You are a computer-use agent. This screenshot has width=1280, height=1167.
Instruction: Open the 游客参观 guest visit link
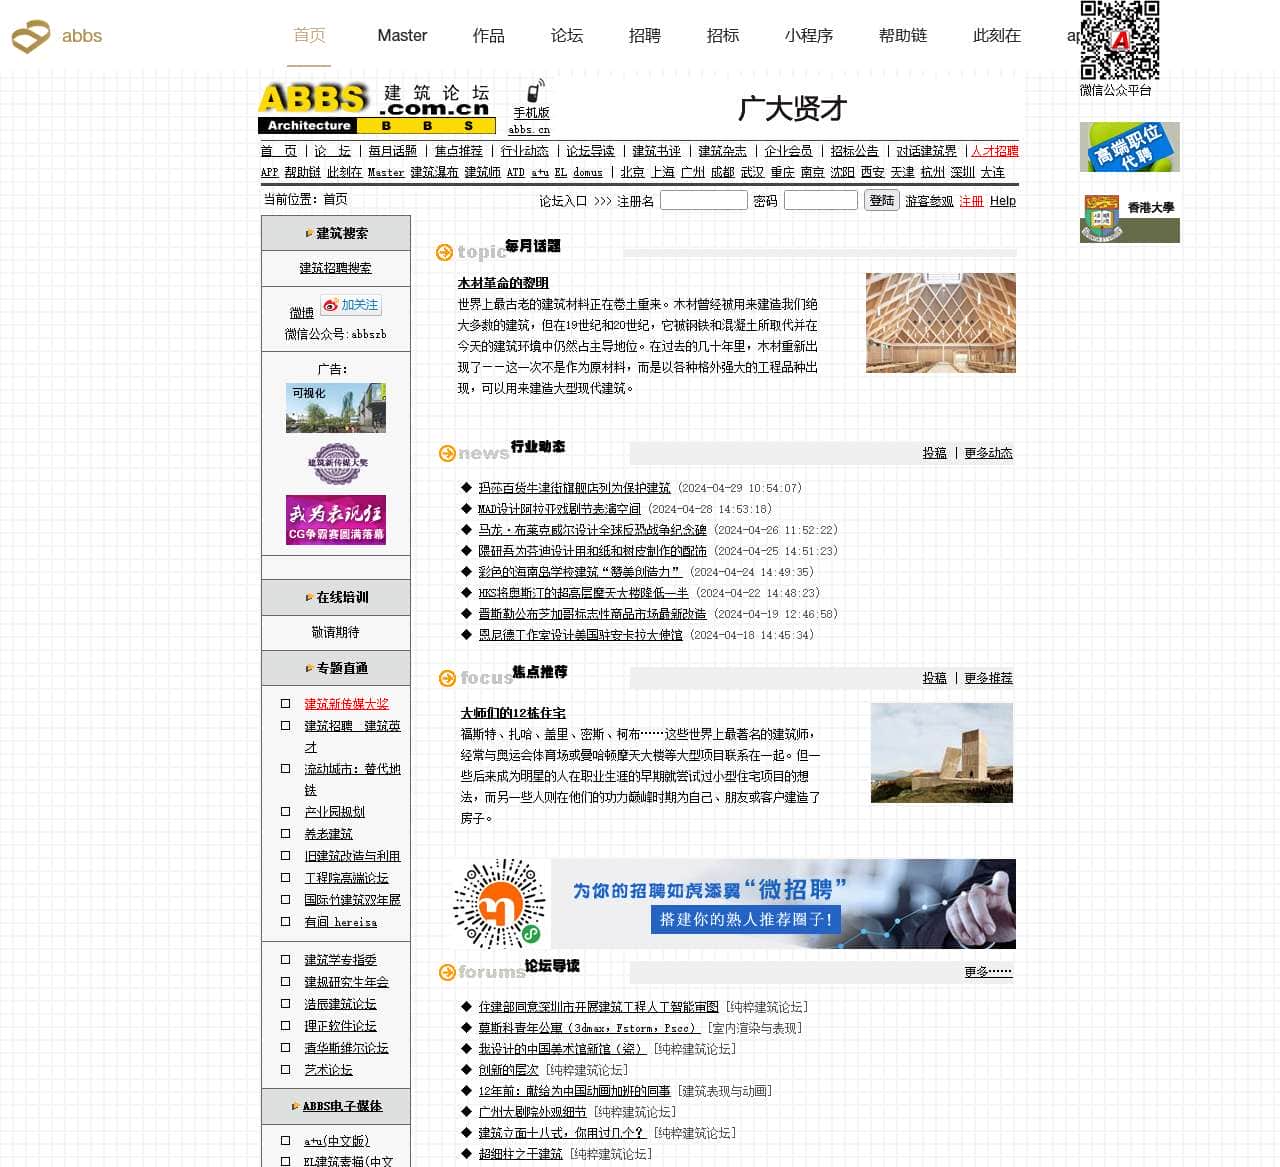pyautogui.click(x=930, y=201)
